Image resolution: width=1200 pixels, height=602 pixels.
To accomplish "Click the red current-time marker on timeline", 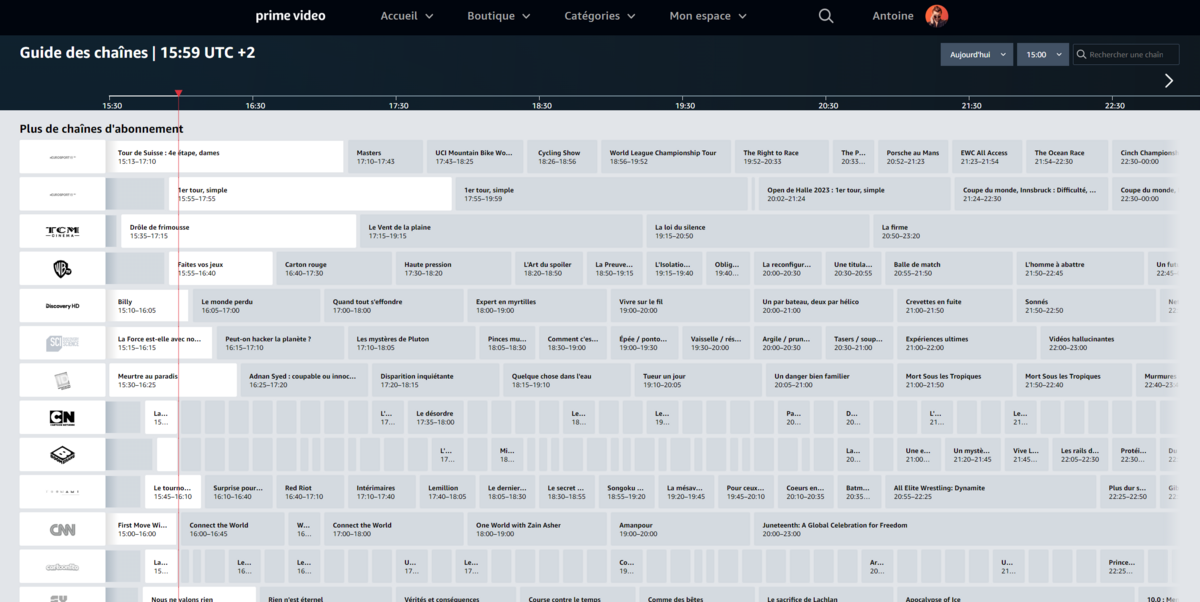I will click(x=178, y=93).
